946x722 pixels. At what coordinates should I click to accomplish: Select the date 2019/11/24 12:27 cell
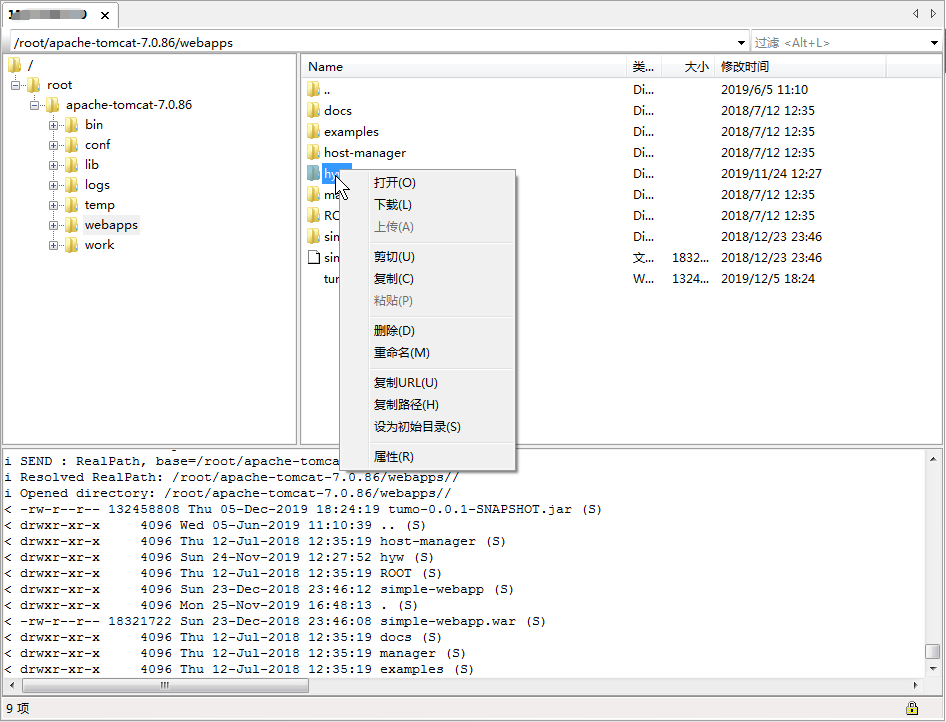[x=771, y=174]
